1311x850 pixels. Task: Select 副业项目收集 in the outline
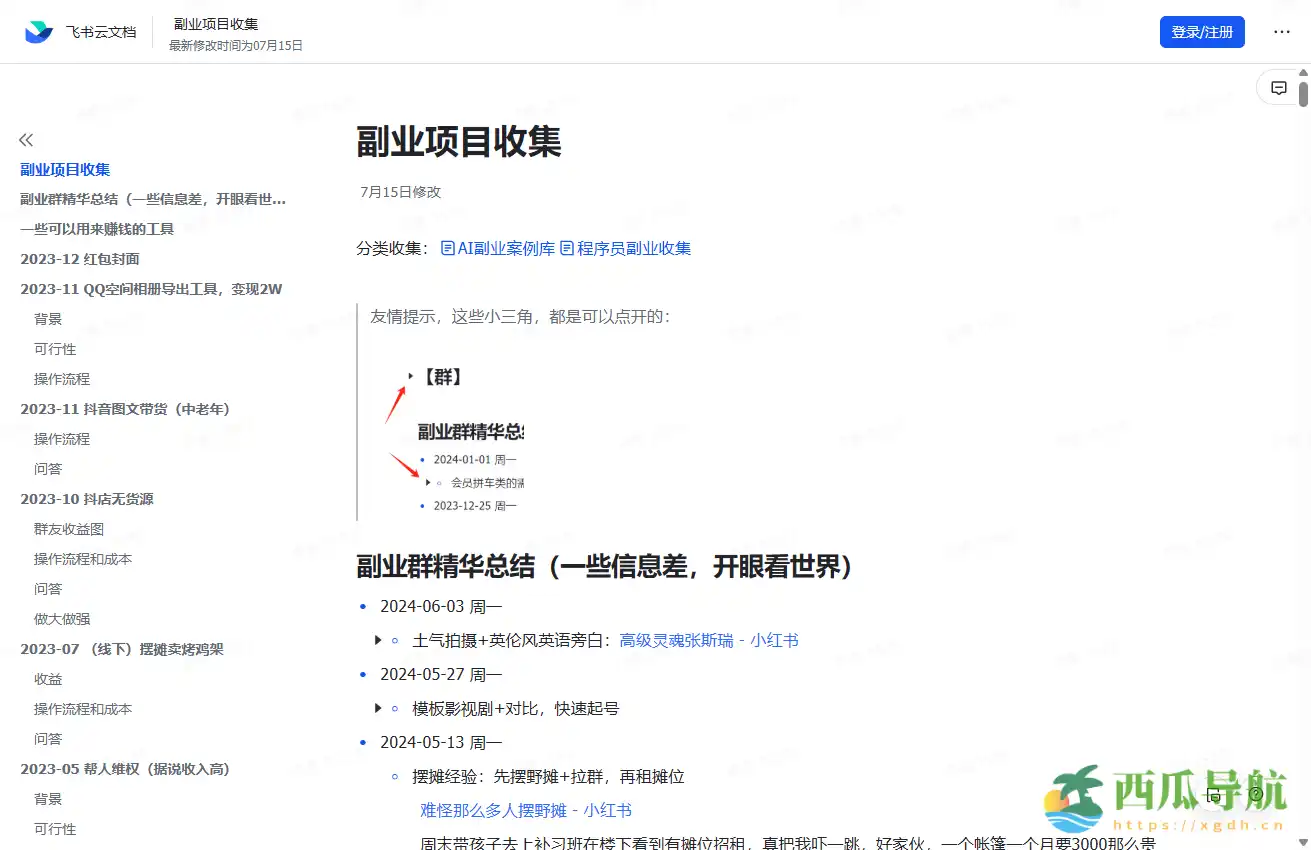coord(65,169)
